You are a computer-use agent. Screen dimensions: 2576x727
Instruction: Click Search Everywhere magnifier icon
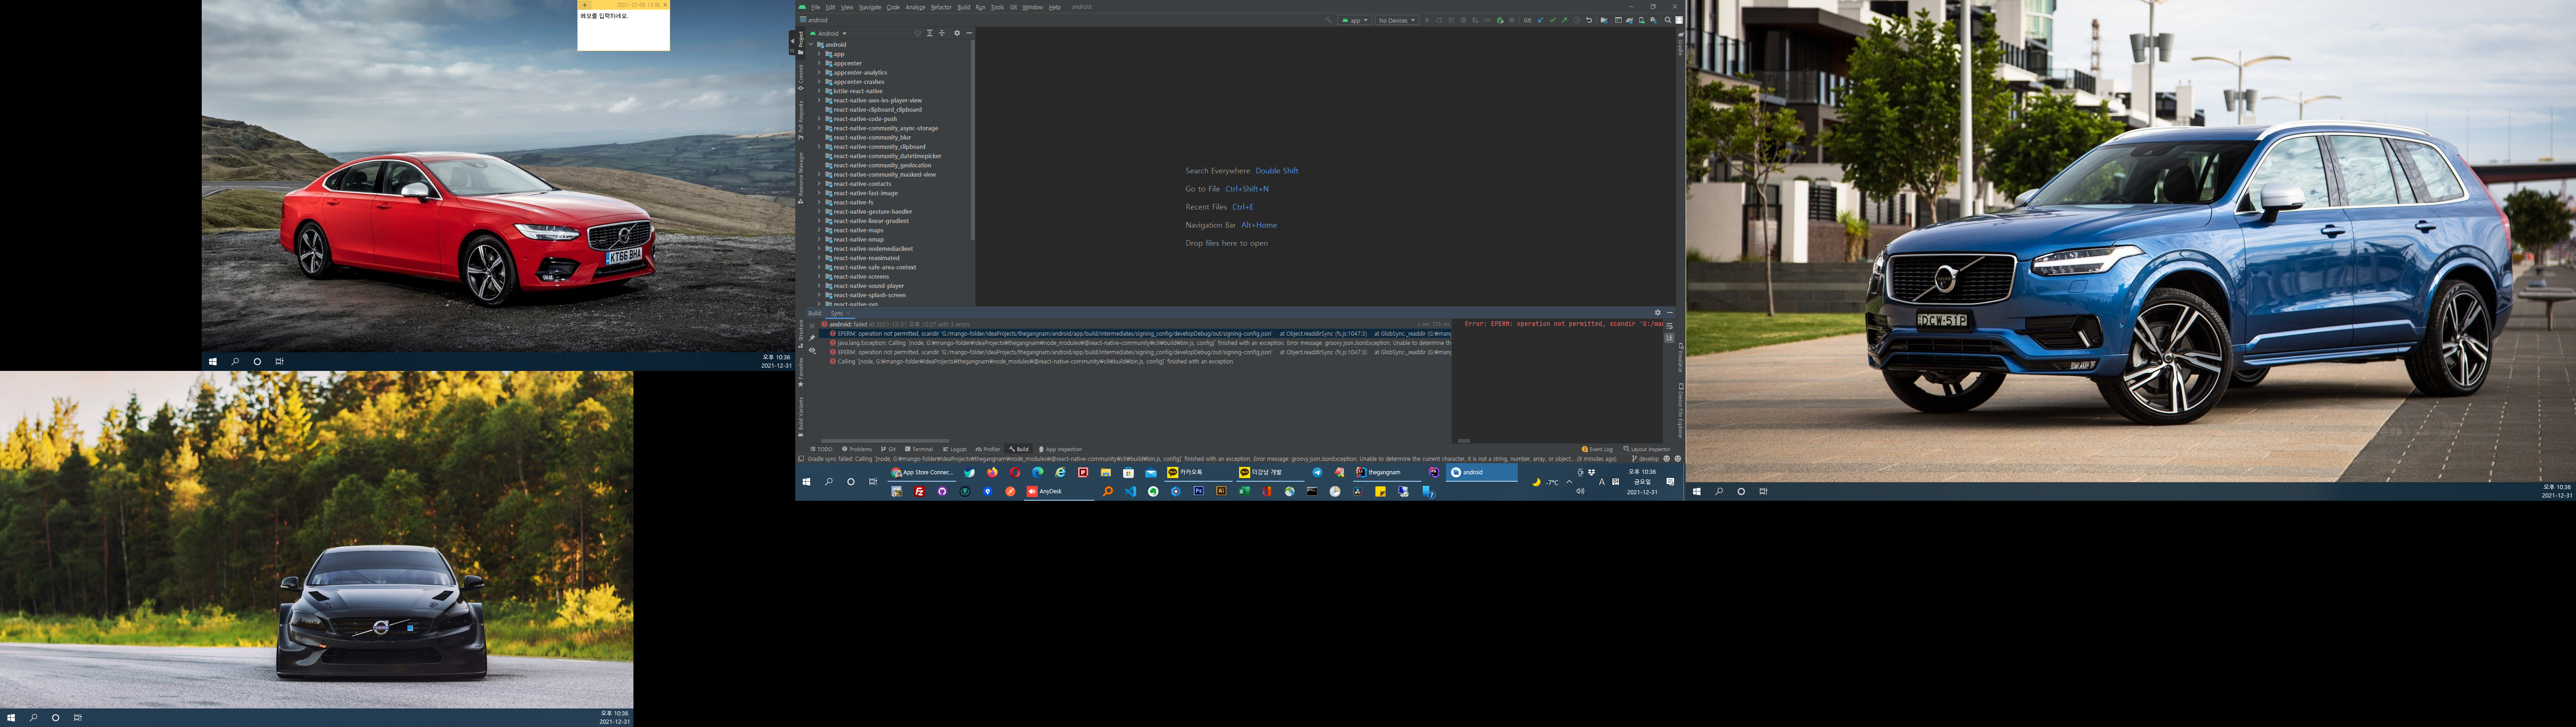[x=1668, y=20]
